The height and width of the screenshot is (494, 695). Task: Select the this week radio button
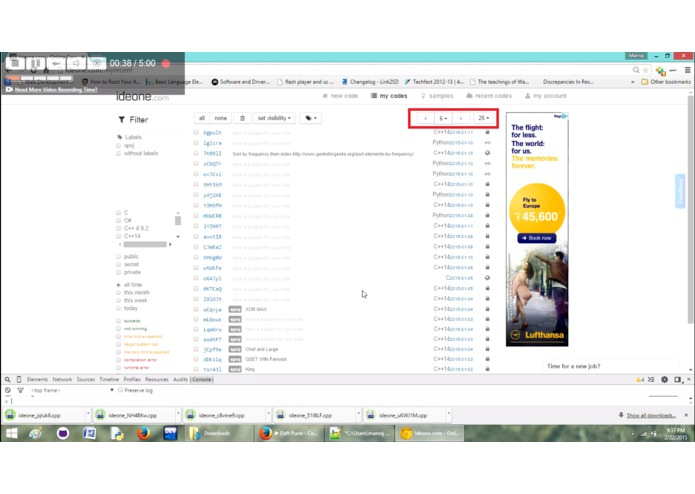coord(118,300)
